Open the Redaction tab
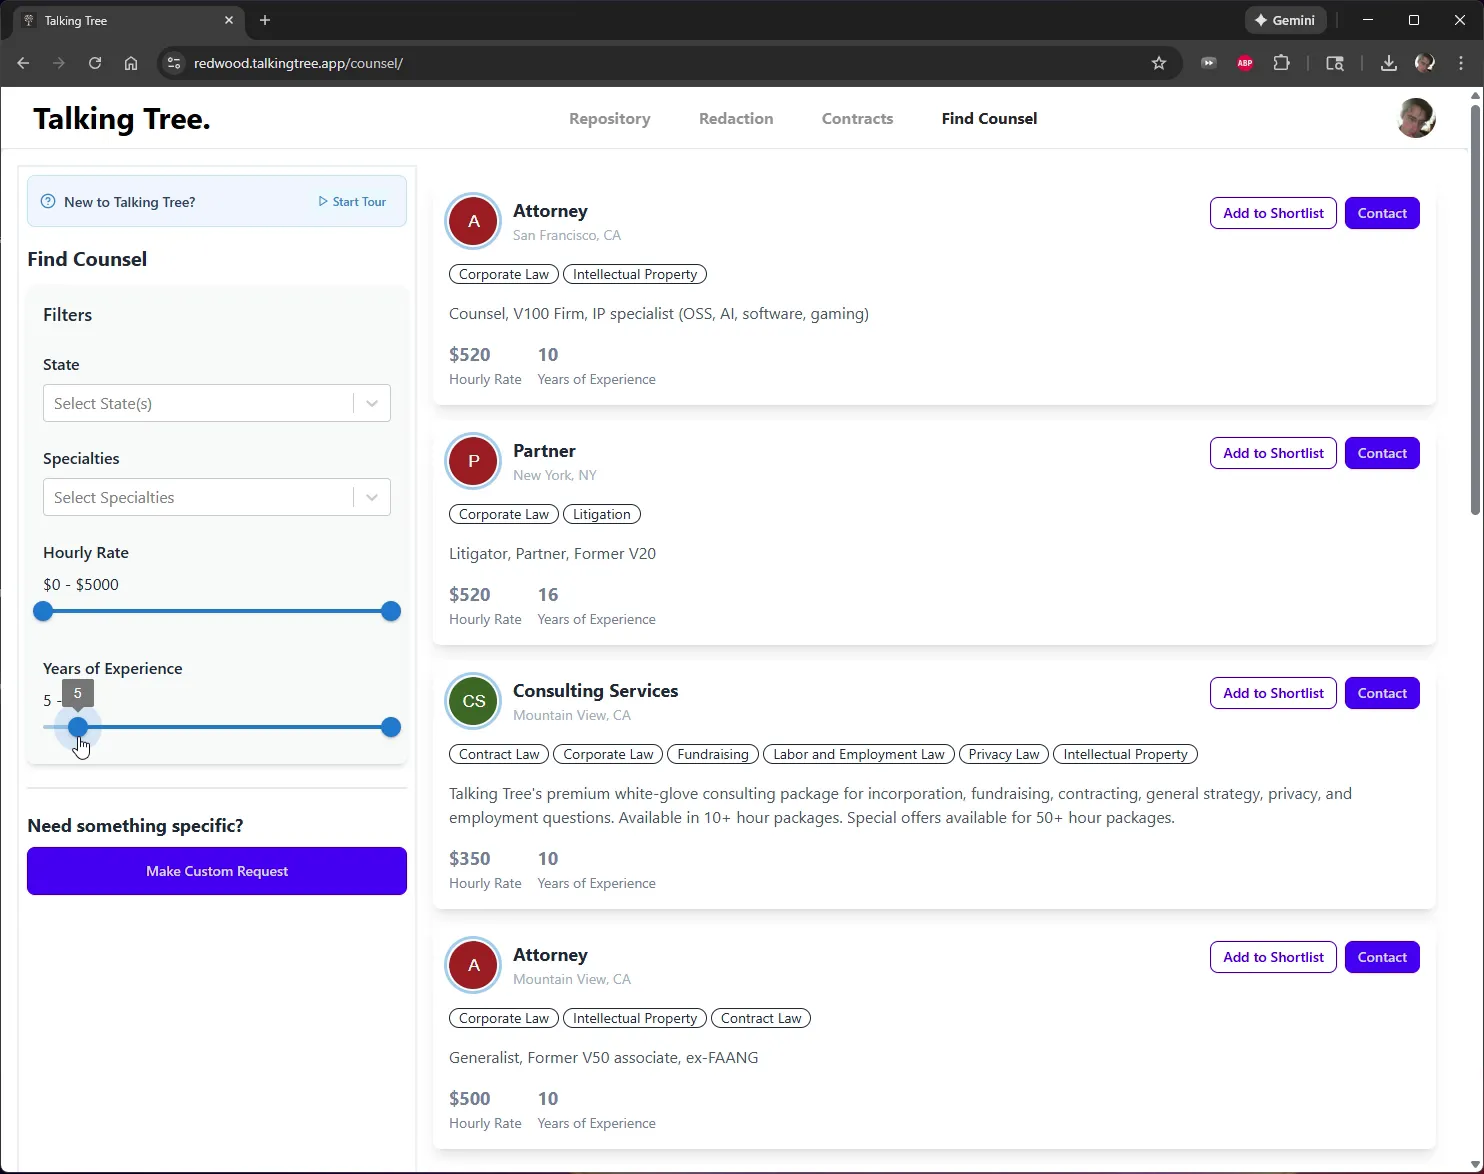The width and height of the screenshot is (1484, 1174). tap(736, 118)
